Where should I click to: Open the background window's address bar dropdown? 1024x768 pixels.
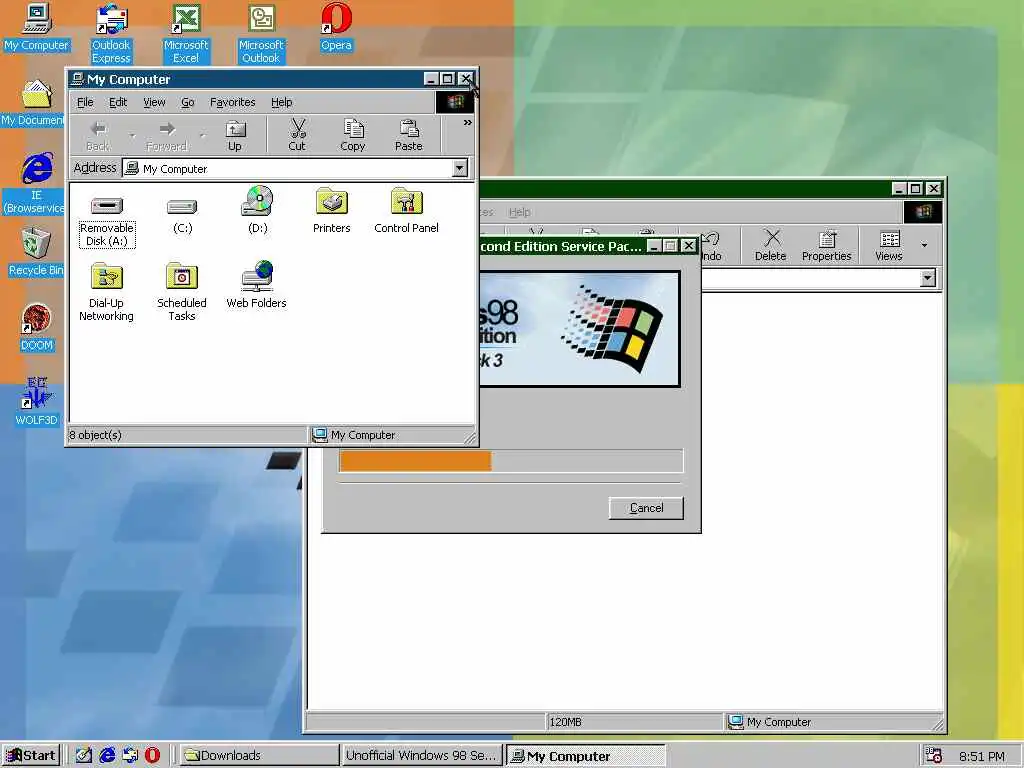click(927, 278)
